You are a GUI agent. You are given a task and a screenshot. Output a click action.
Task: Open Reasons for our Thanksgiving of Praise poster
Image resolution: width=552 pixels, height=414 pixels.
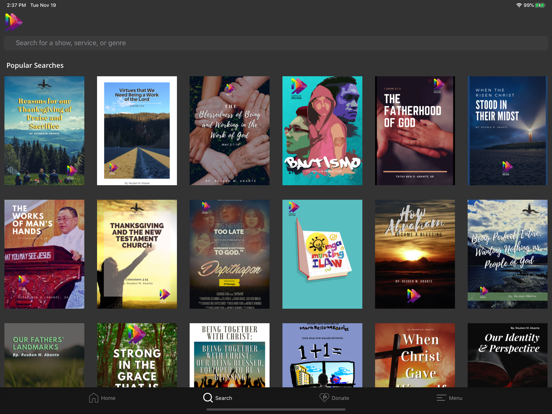(x=44, y=131)
